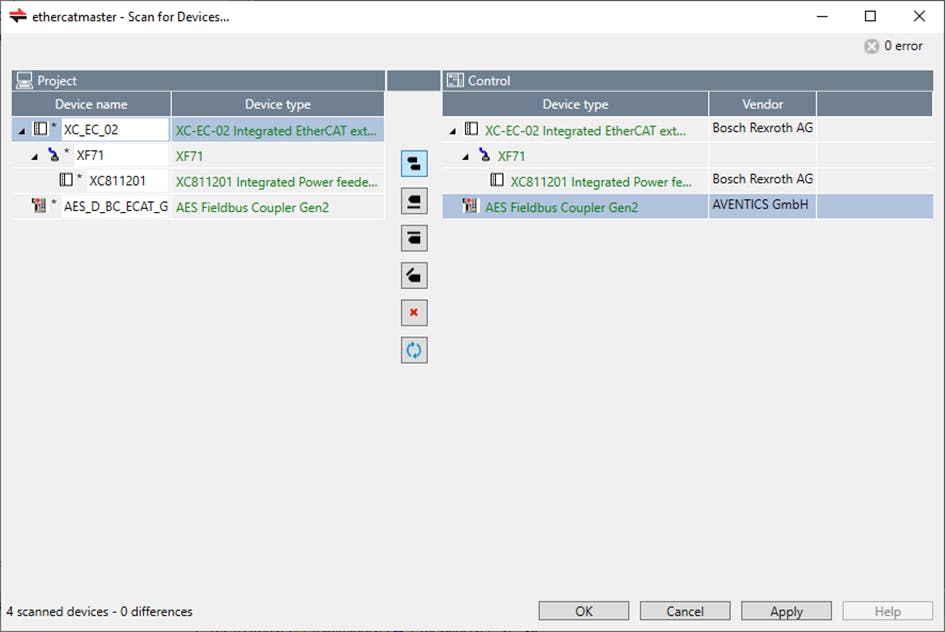Click the 4 scanned devices status text

click(99, 611)
